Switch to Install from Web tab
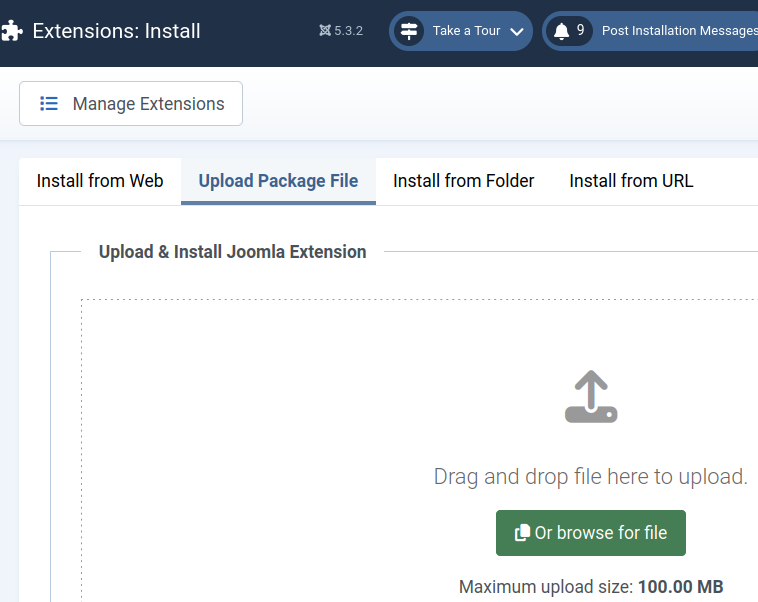The width and height of the screenshot is (758, 602). (x=100, y=181)
